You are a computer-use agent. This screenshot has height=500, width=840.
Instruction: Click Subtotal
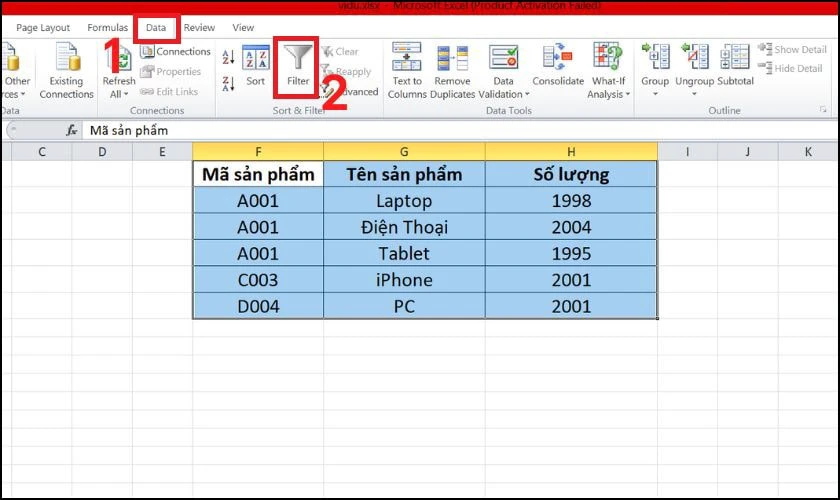[x=735, y=65]
